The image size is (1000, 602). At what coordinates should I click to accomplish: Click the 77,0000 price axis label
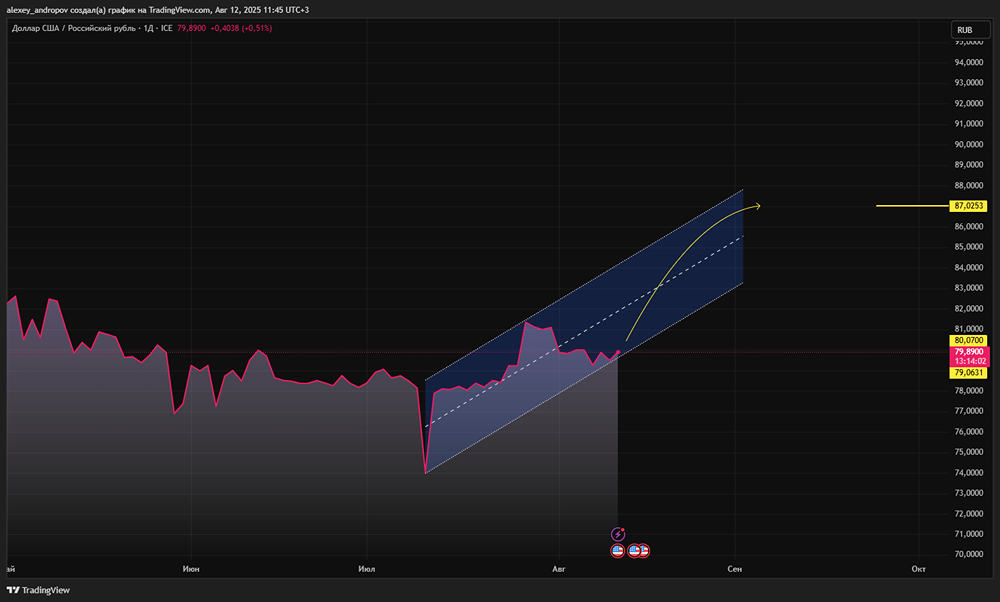(969, 411)
